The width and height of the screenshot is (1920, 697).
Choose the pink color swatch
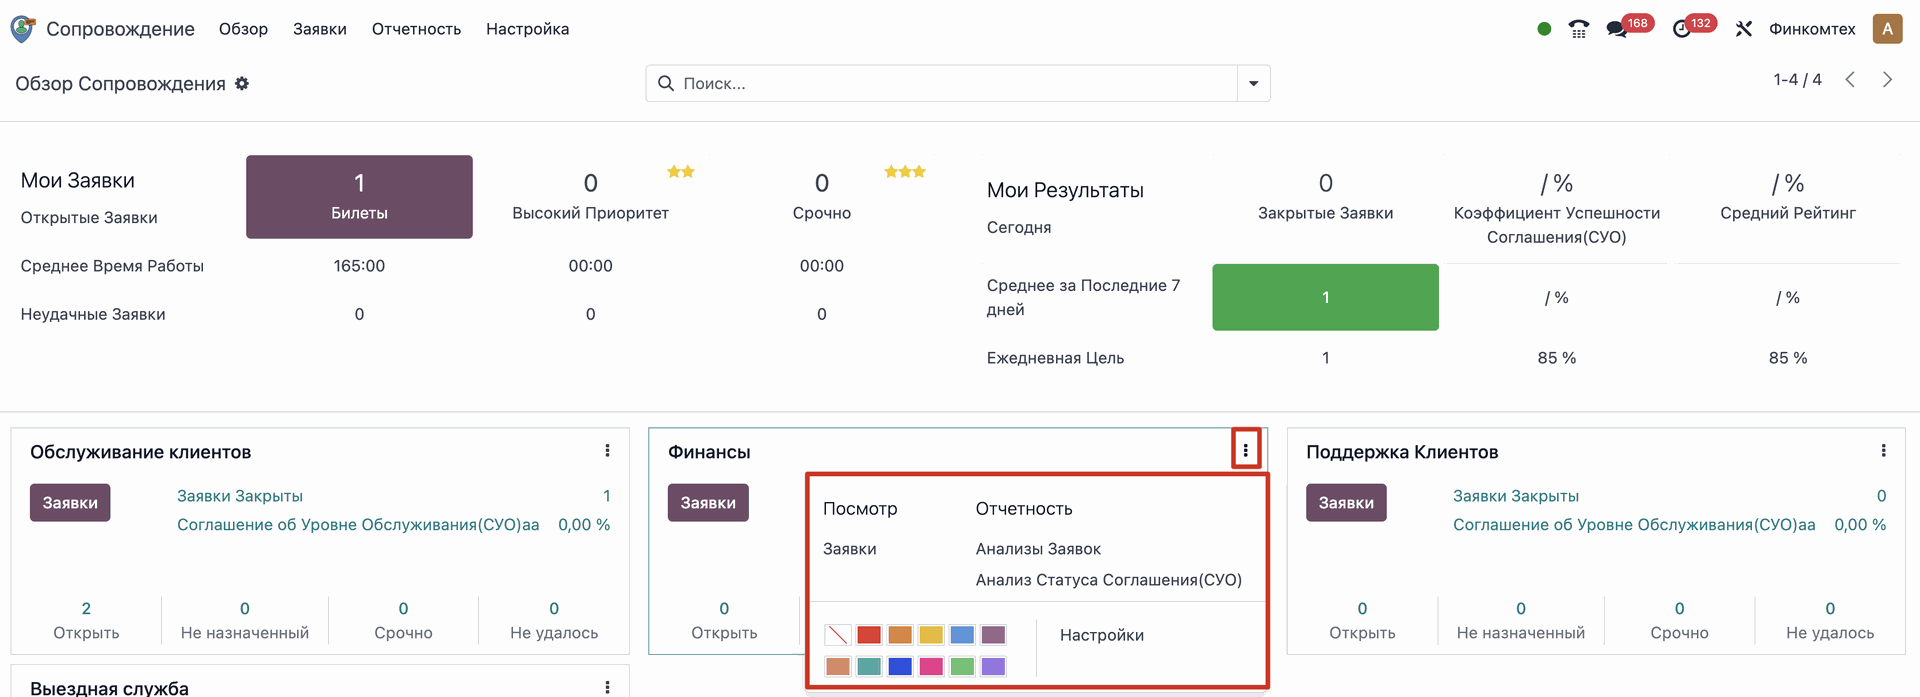[931, 666]
